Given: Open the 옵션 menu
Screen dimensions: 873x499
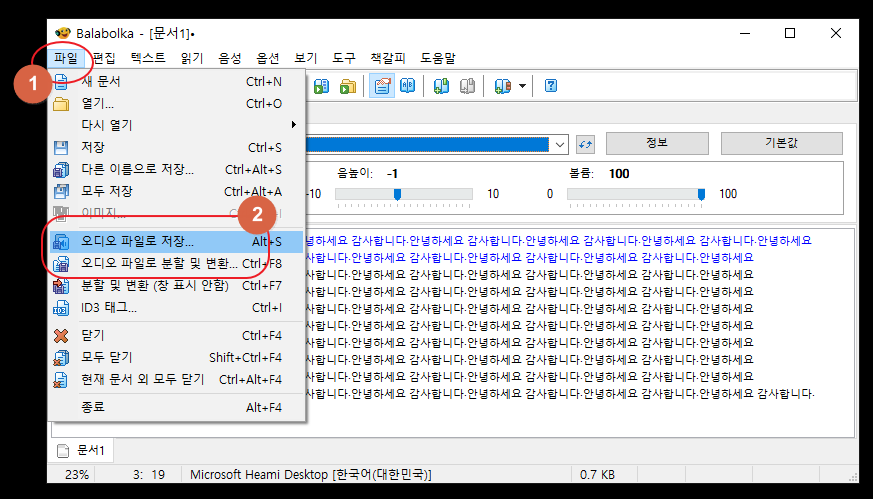Looking at the screenshot, I should 268,58.
